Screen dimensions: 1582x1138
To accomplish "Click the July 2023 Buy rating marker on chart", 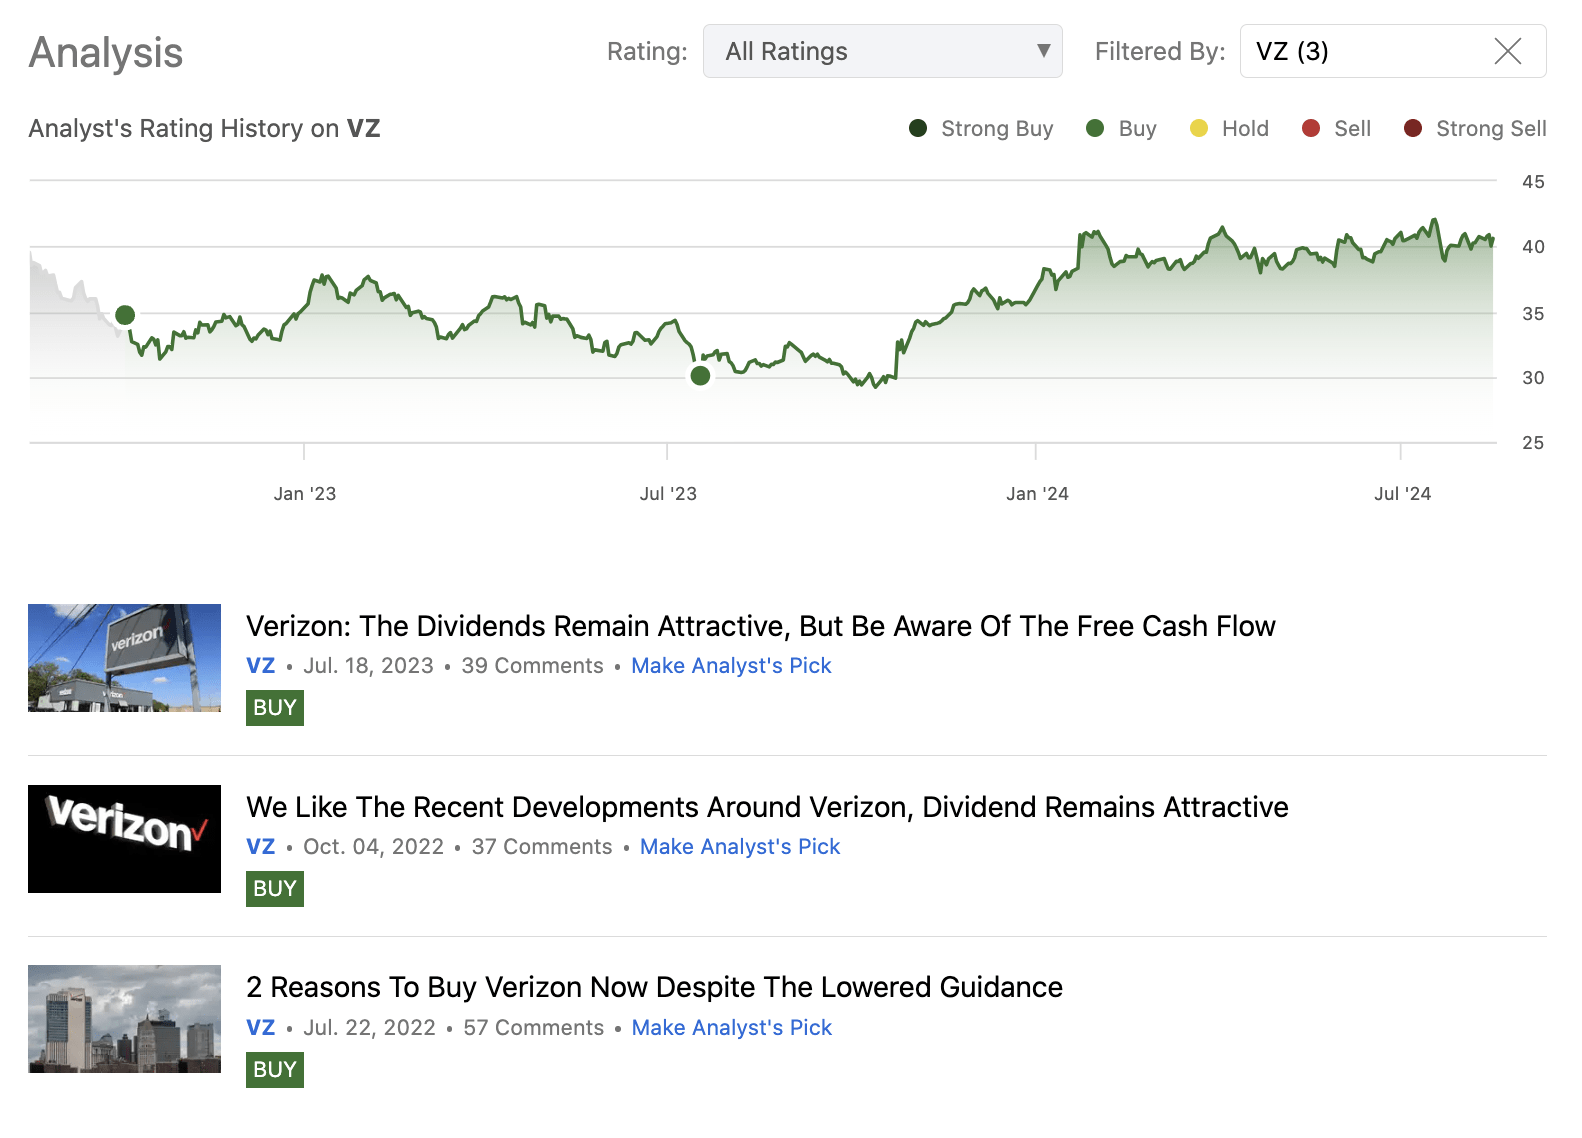I will pos(700,376).
